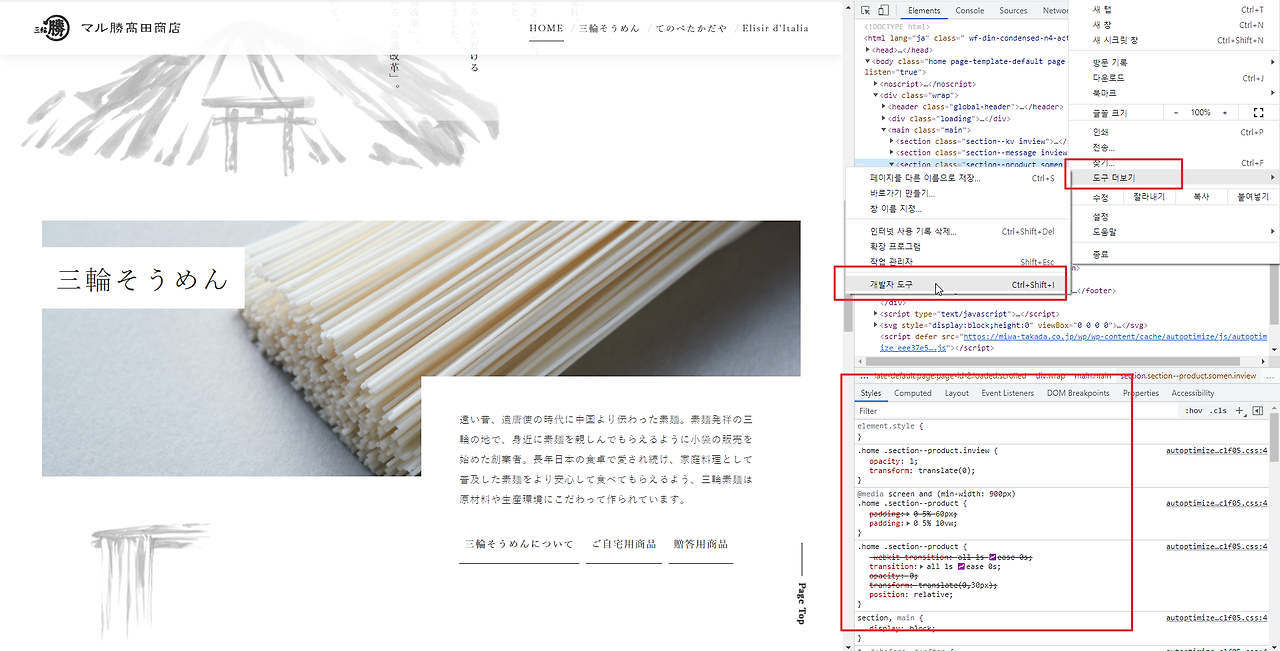The width and height of the screenshot is (1280, 651).
Task: Select 인터넷 사용 기록 삭제
Action: [957, 231]
